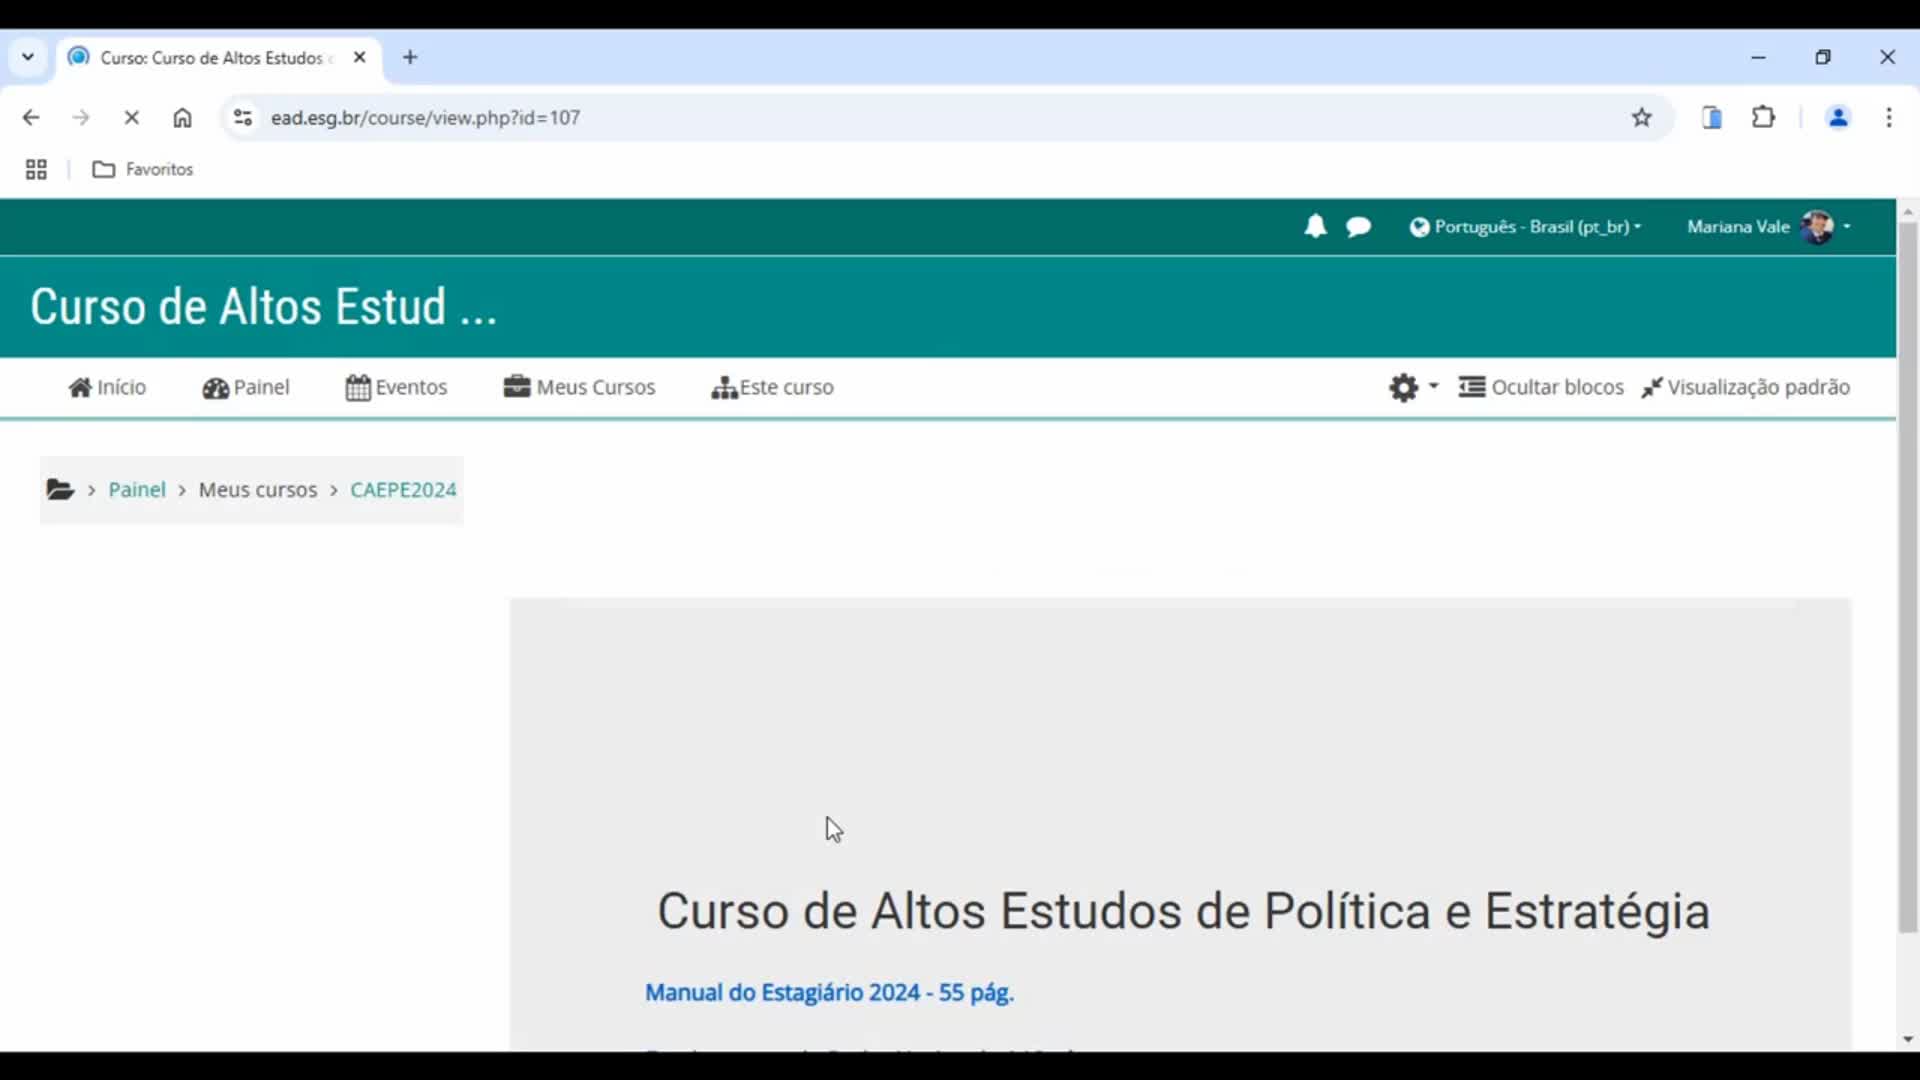
Task: Open the messages speech bubble icon
Action: coord(1358,227)
